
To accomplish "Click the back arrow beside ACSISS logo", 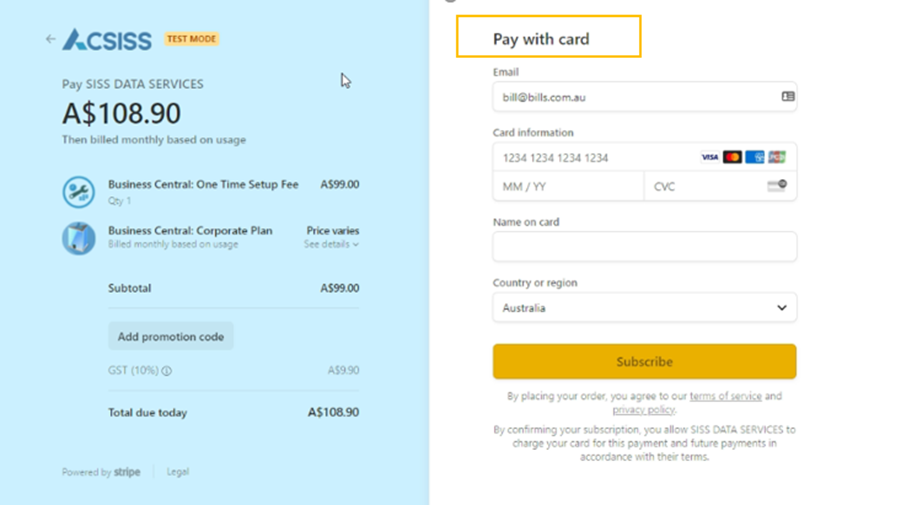I will [50, 39].
